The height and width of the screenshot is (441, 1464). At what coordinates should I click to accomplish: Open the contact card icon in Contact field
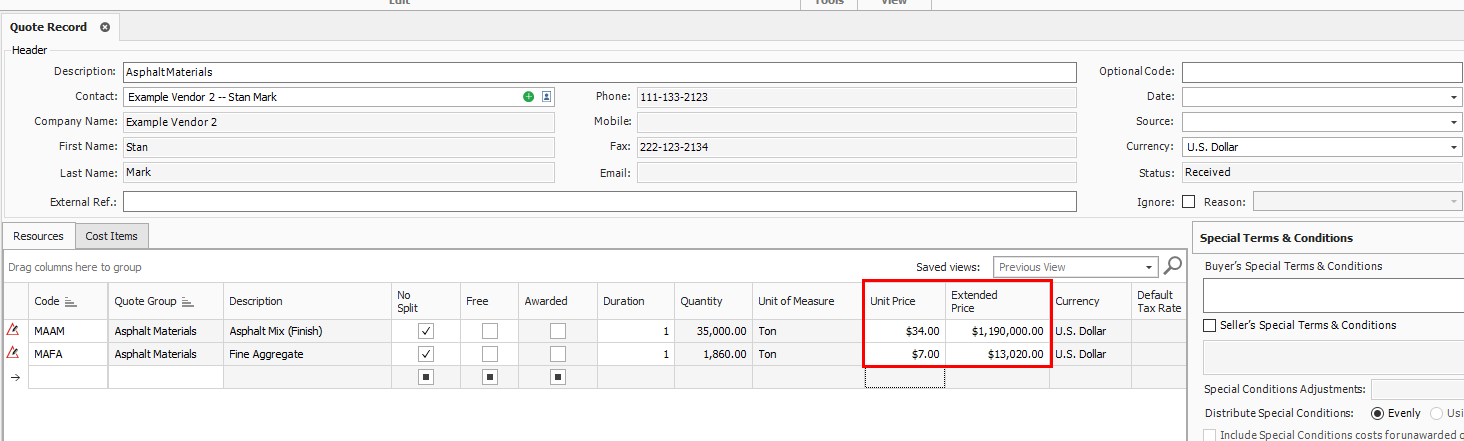[x=547, y=97]
